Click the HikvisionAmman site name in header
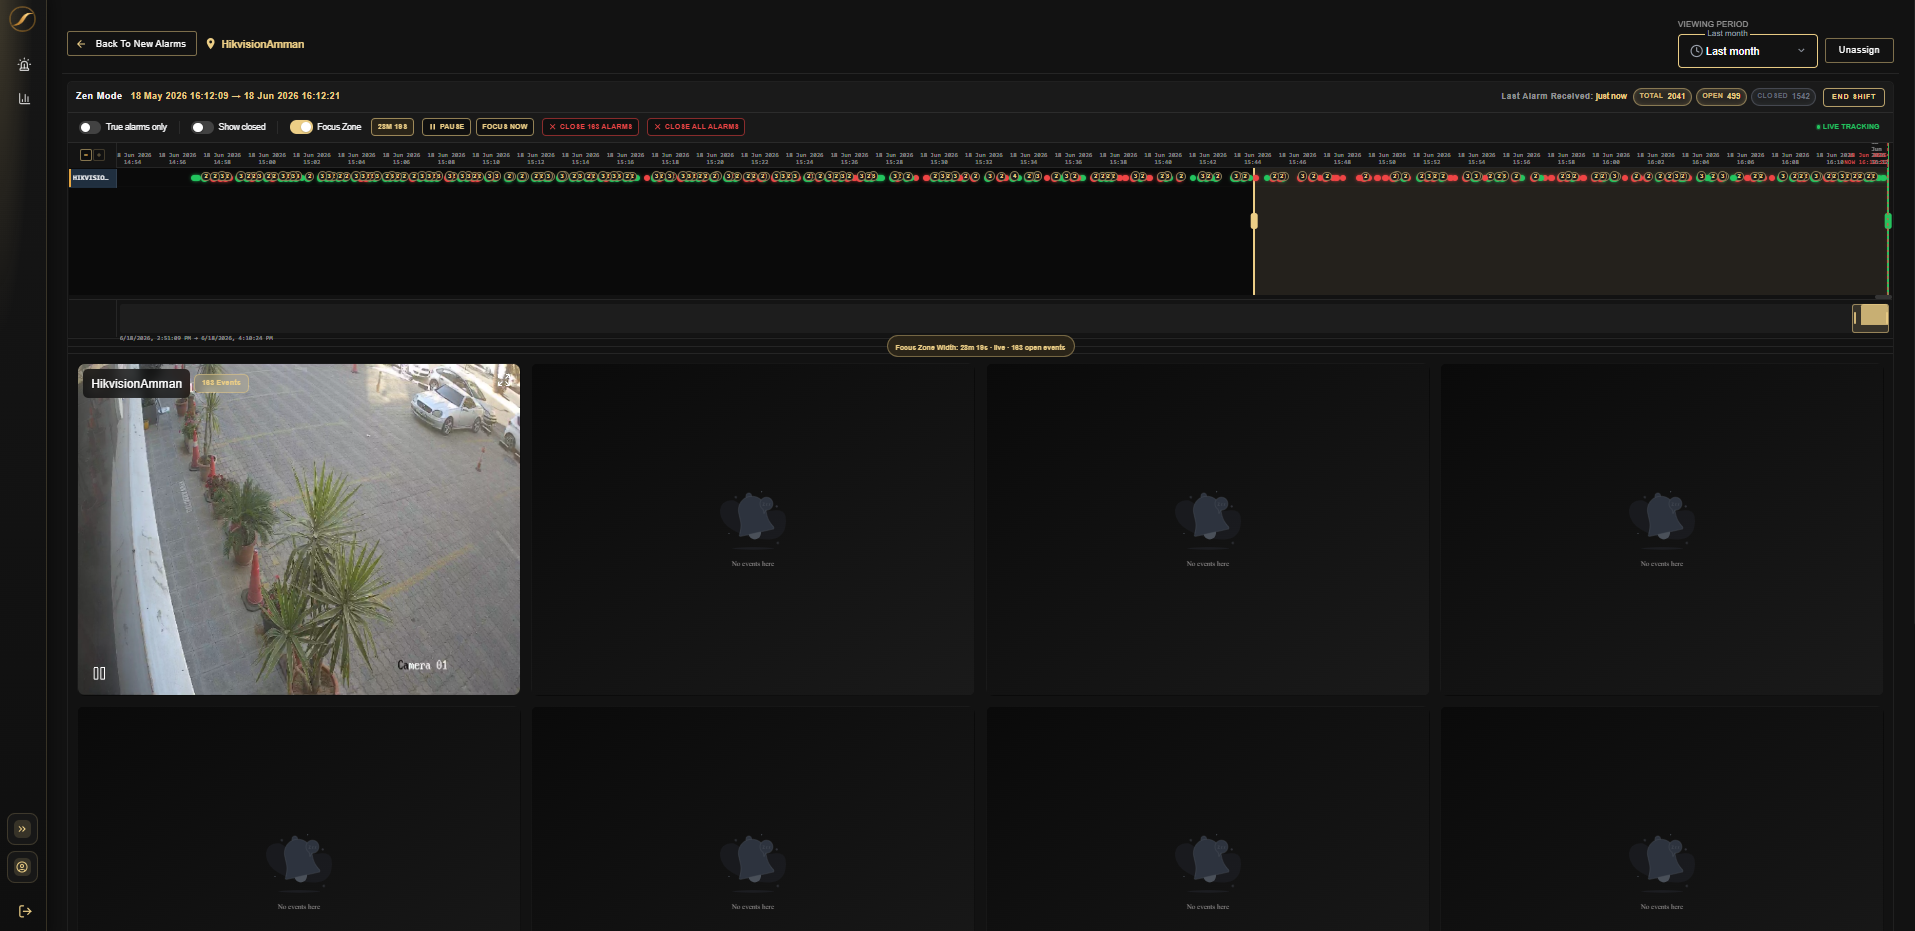Viewport: 1915px width, 931px height. (x=263, y=44)
